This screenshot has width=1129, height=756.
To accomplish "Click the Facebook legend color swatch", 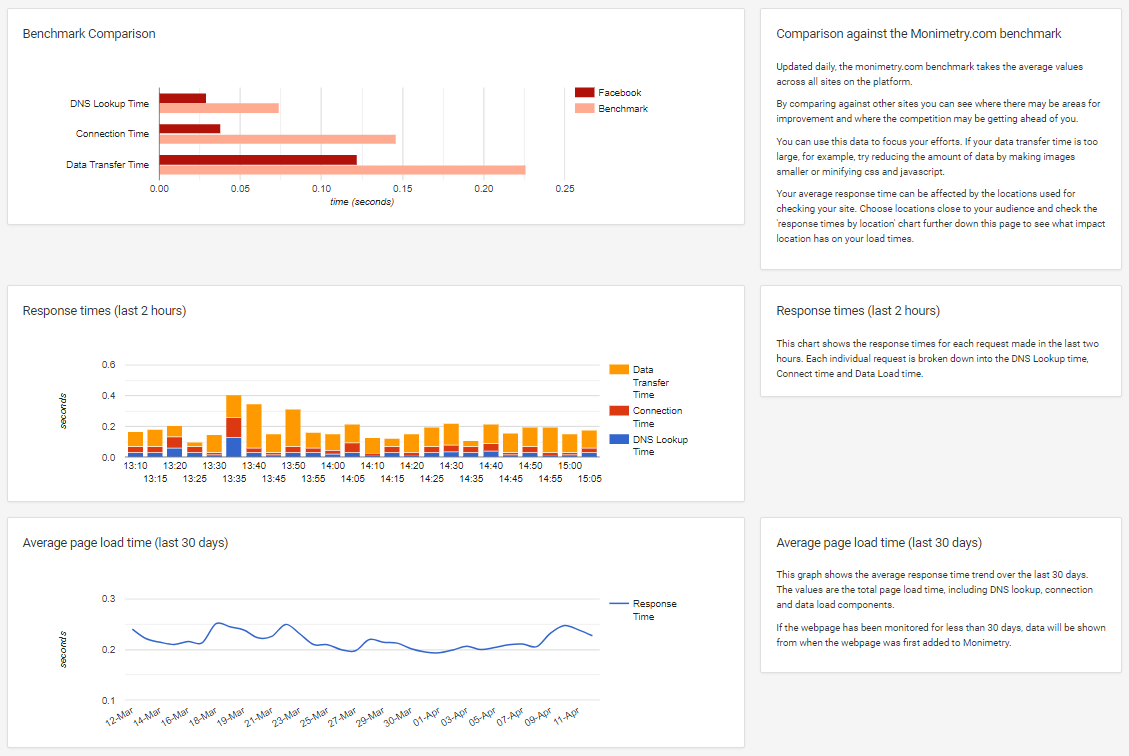I will 584,93.
